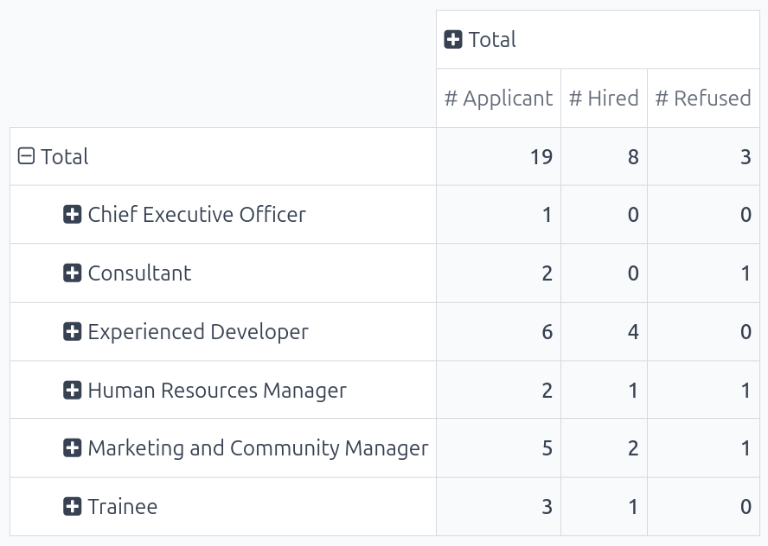The image size is (768, 546).
Task: Sort by # Hired column header
Action: 603,98
